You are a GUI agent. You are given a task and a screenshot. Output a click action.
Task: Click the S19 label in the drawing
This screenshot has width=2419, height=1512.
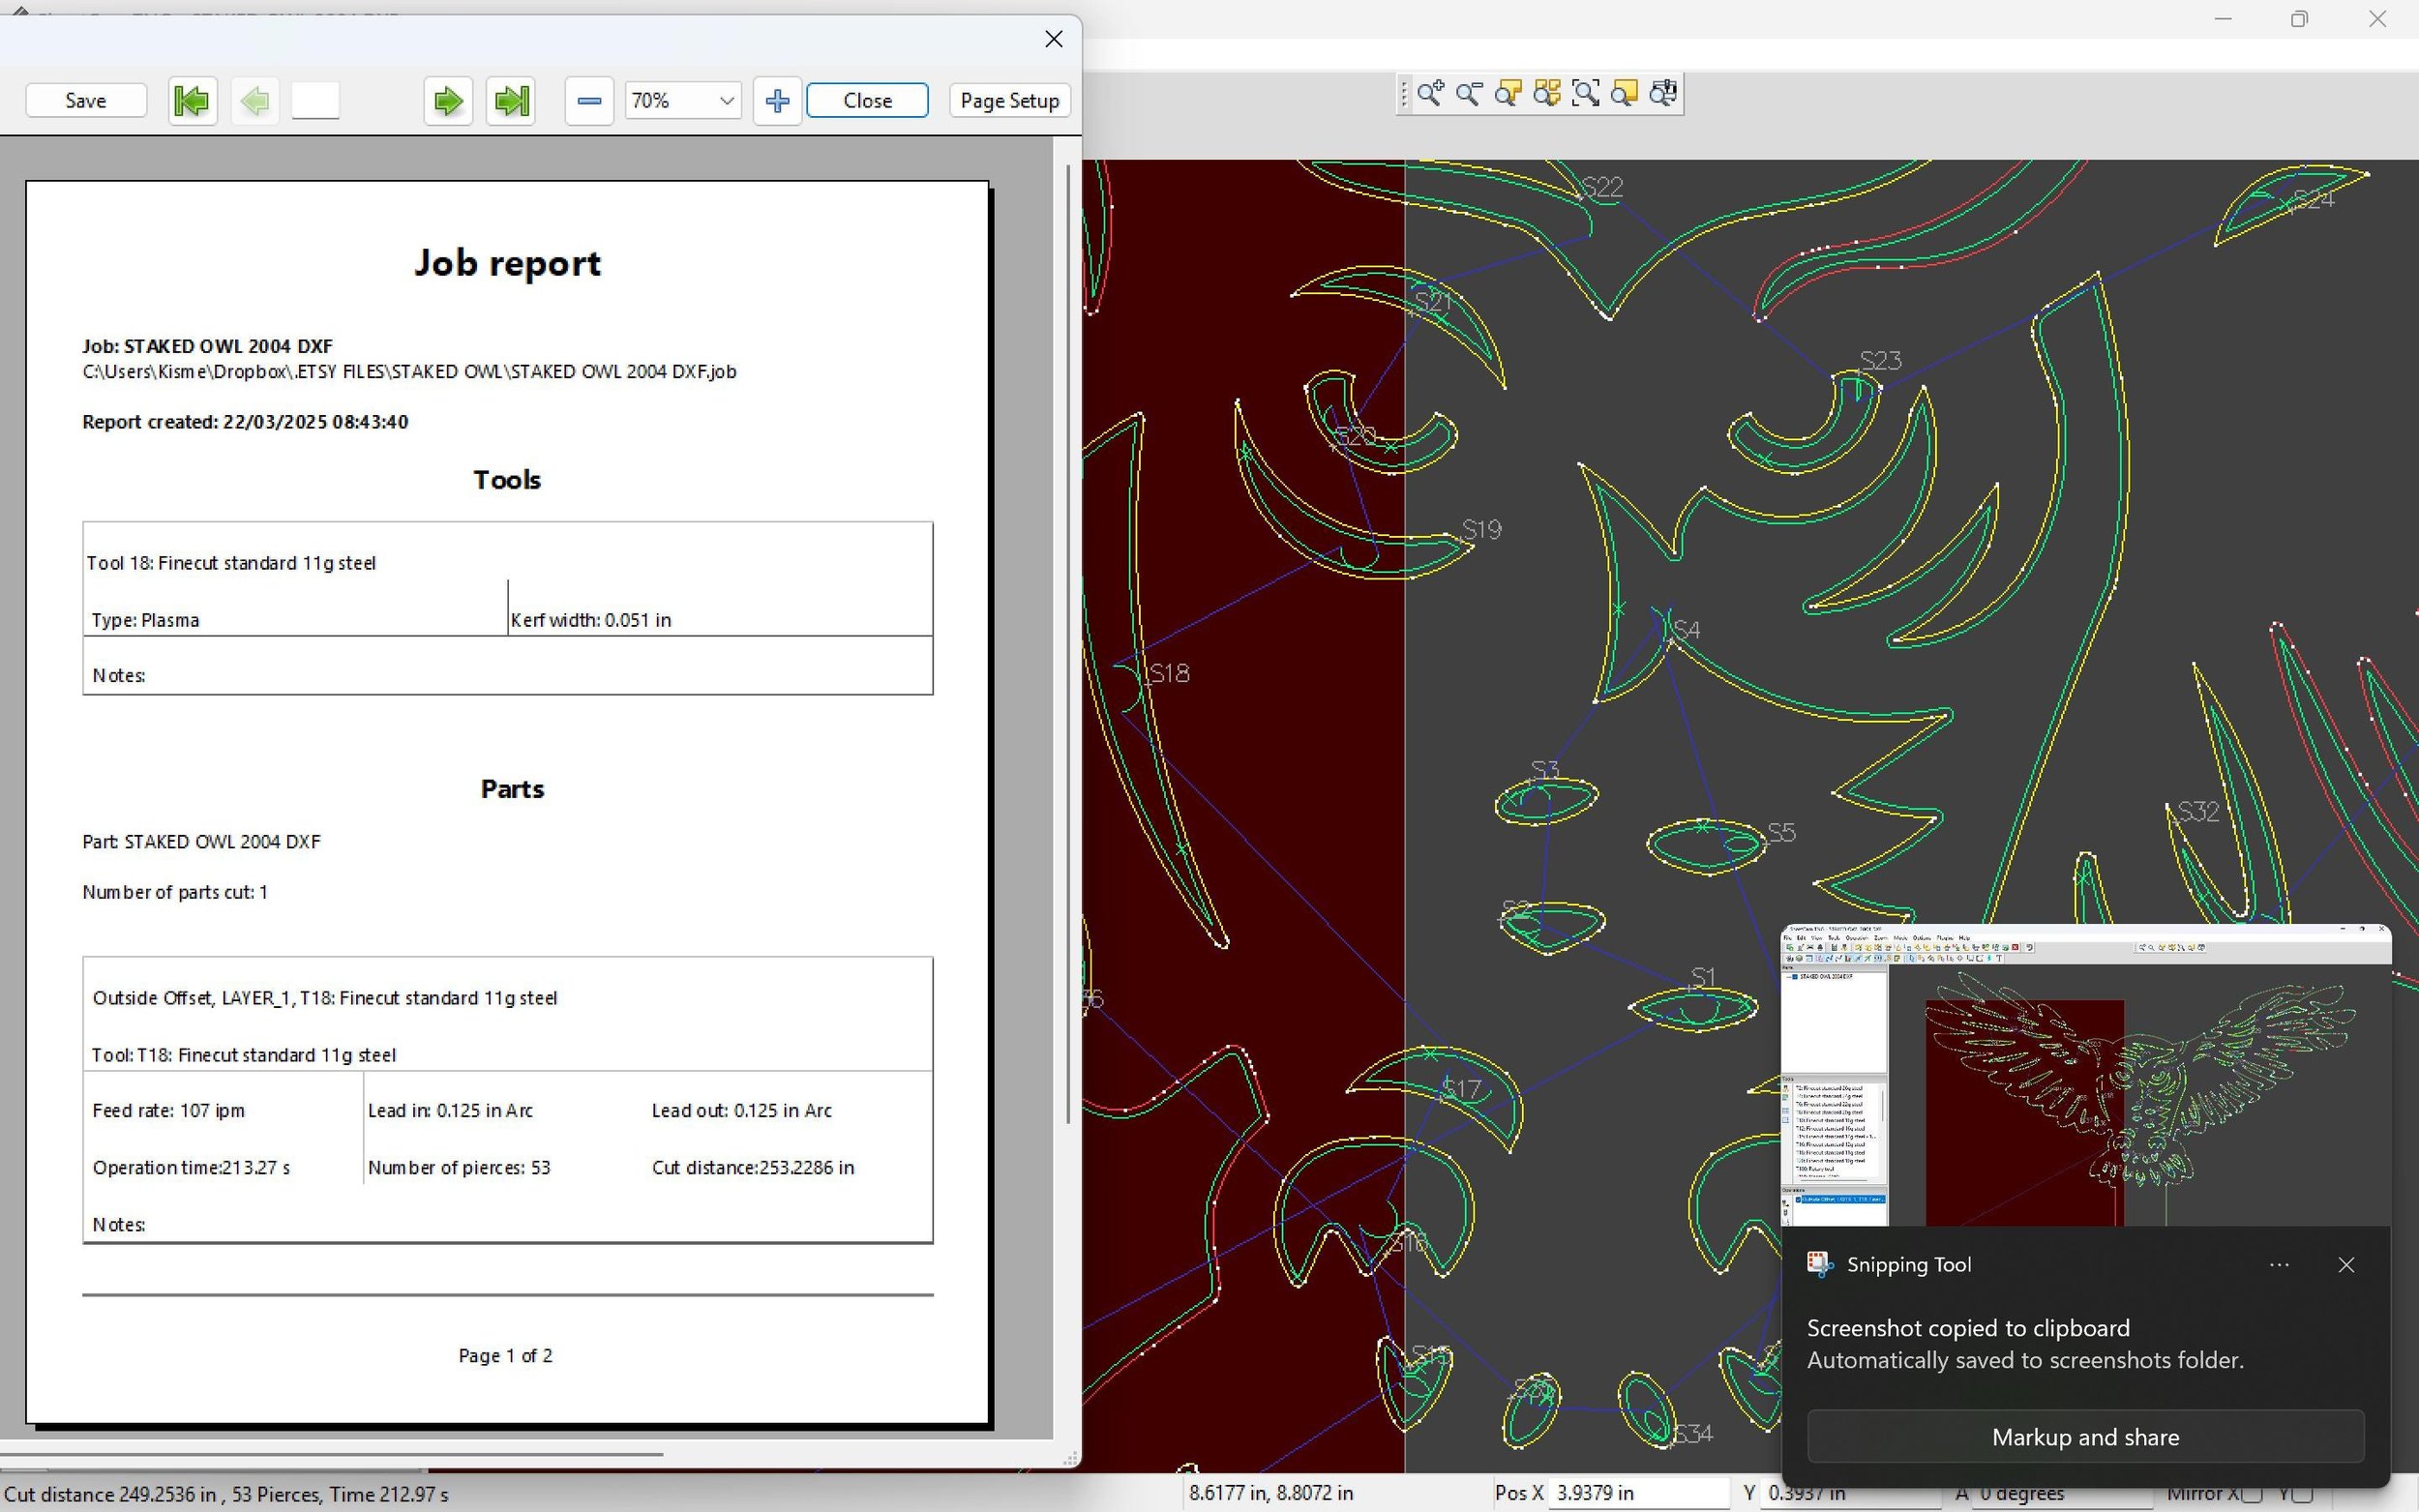[x=1481, y=529]
